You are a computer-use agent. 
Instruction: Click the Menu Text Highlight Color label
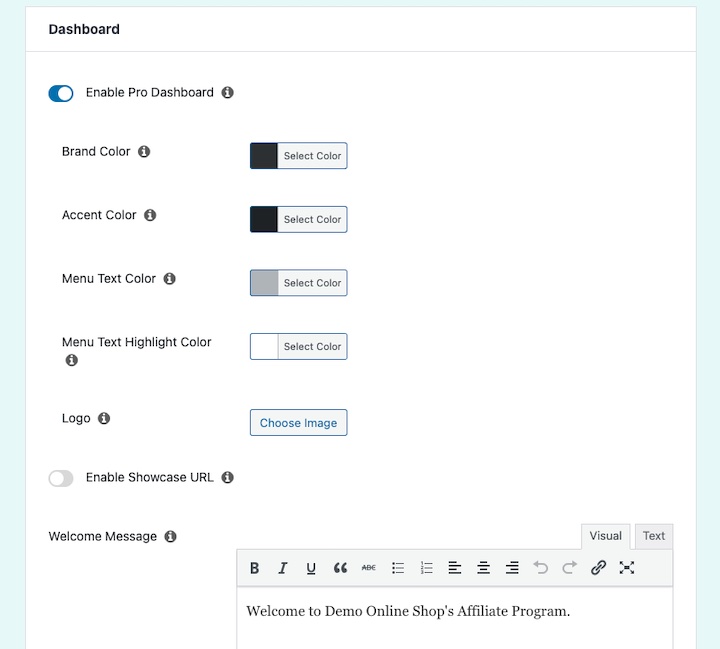[x=136, y=342]
